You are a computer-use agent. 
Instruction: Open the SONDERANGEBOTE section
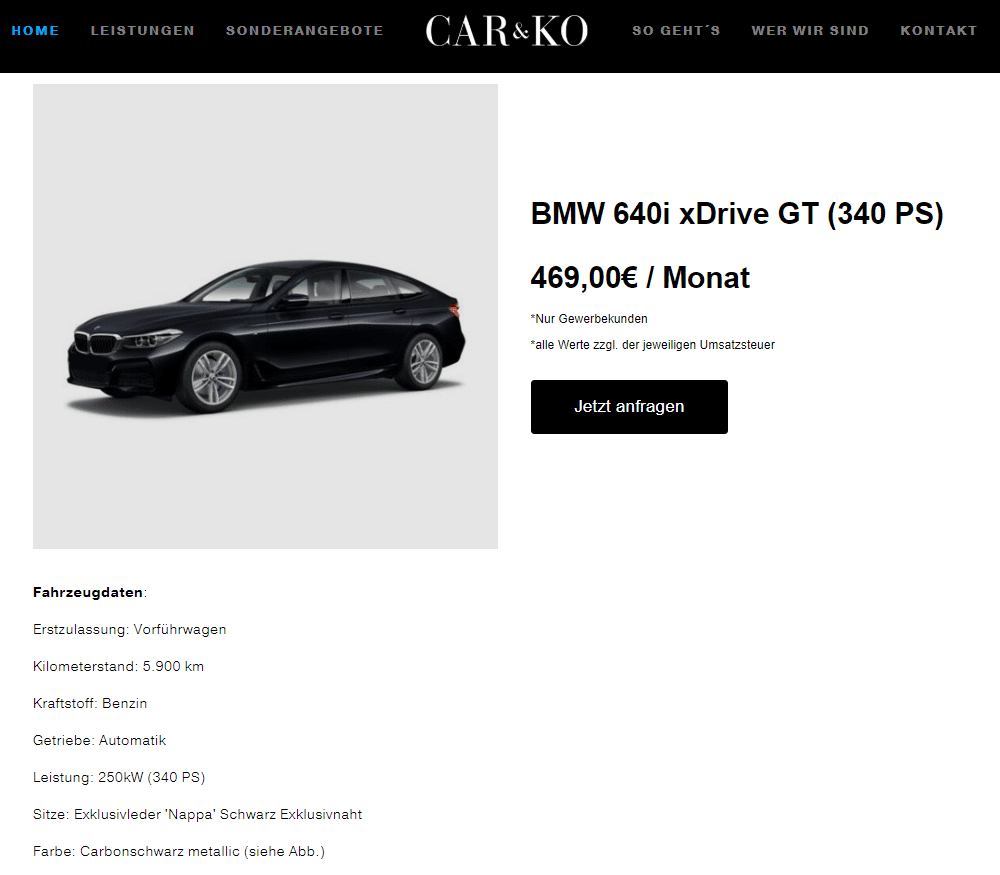tap(304, 31)
